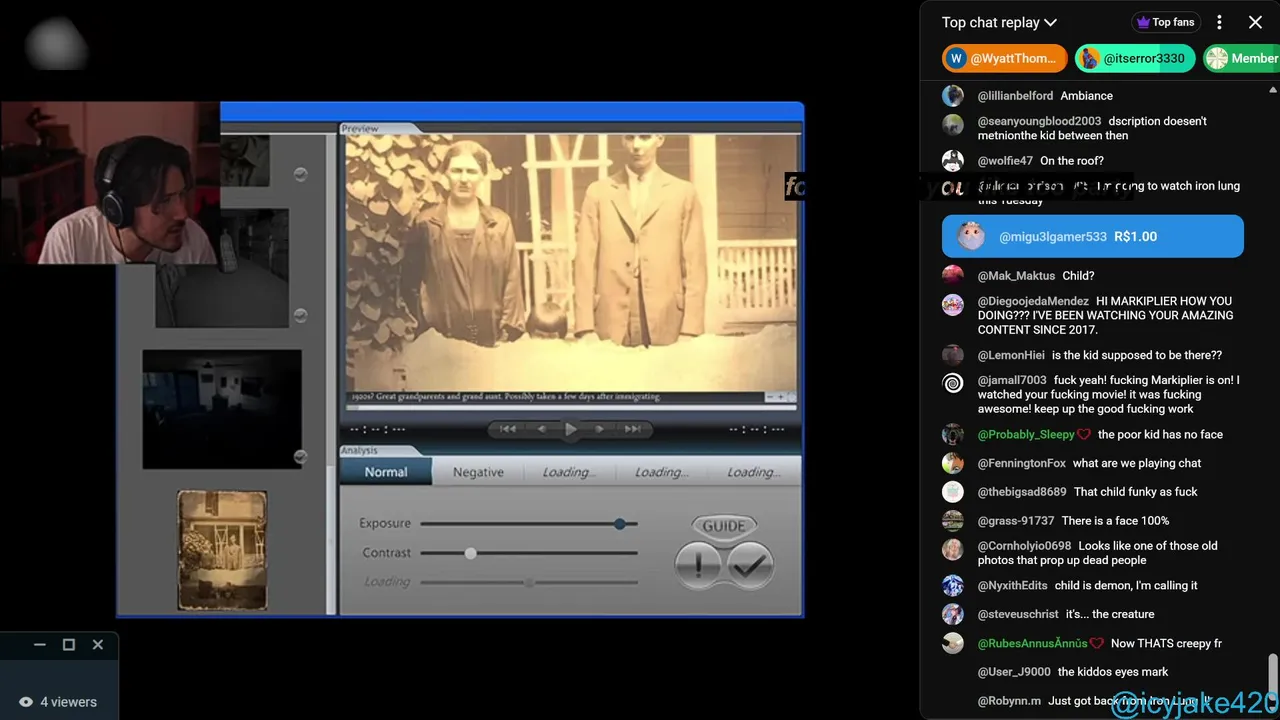Click the step-back arrow in playback bar

541,429
